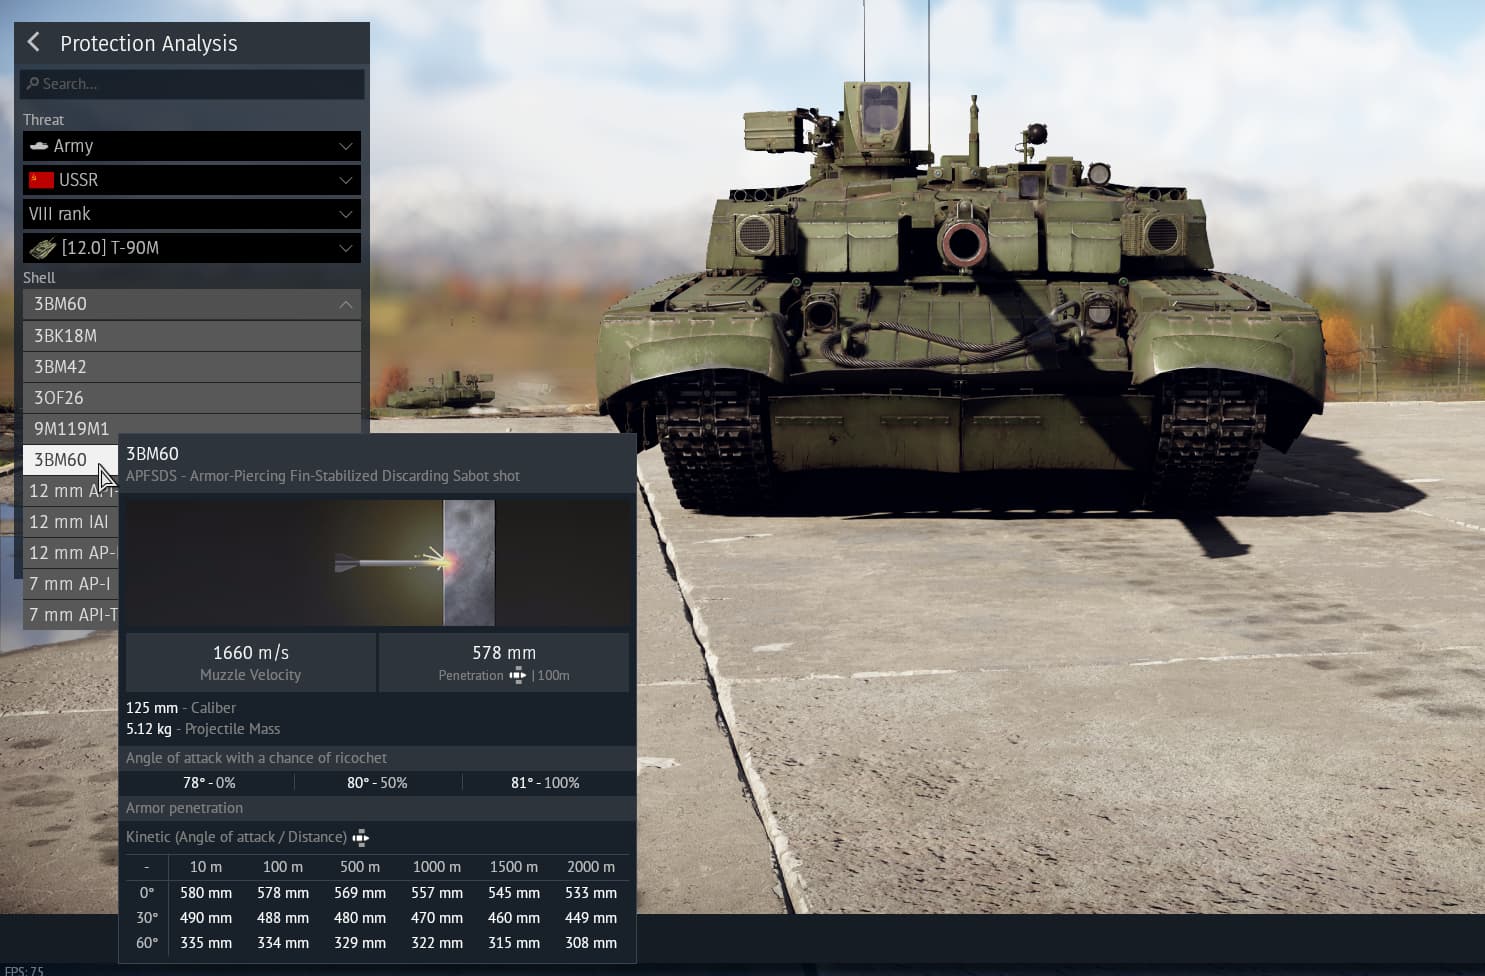This screenshot has width=1485, height=976.
Task: Click the Search input field
Action: click(x=192, y=84)
